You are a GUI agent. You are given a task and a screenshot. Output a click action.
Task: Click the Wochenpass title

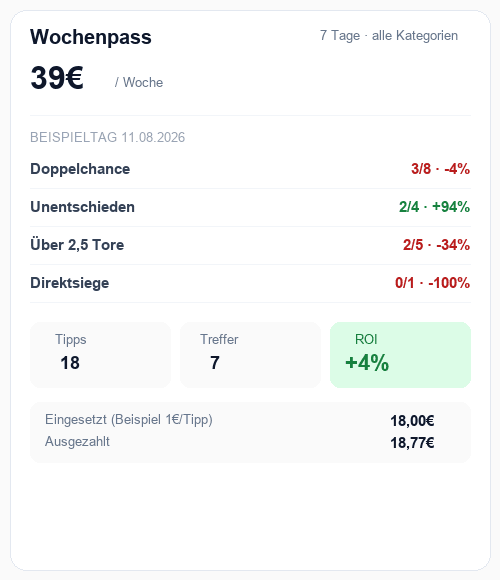tap(91, 37)
